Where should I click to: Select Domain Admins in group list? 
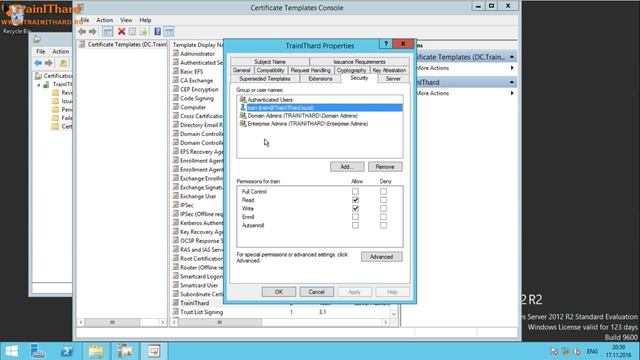point(302,116)
